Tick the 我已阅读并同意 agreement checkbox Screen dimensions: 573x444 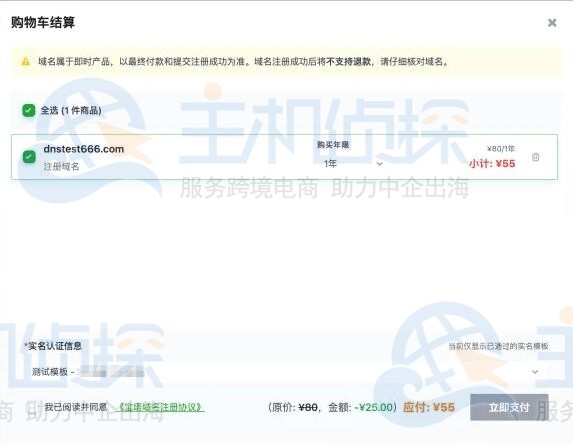(34, 407)
